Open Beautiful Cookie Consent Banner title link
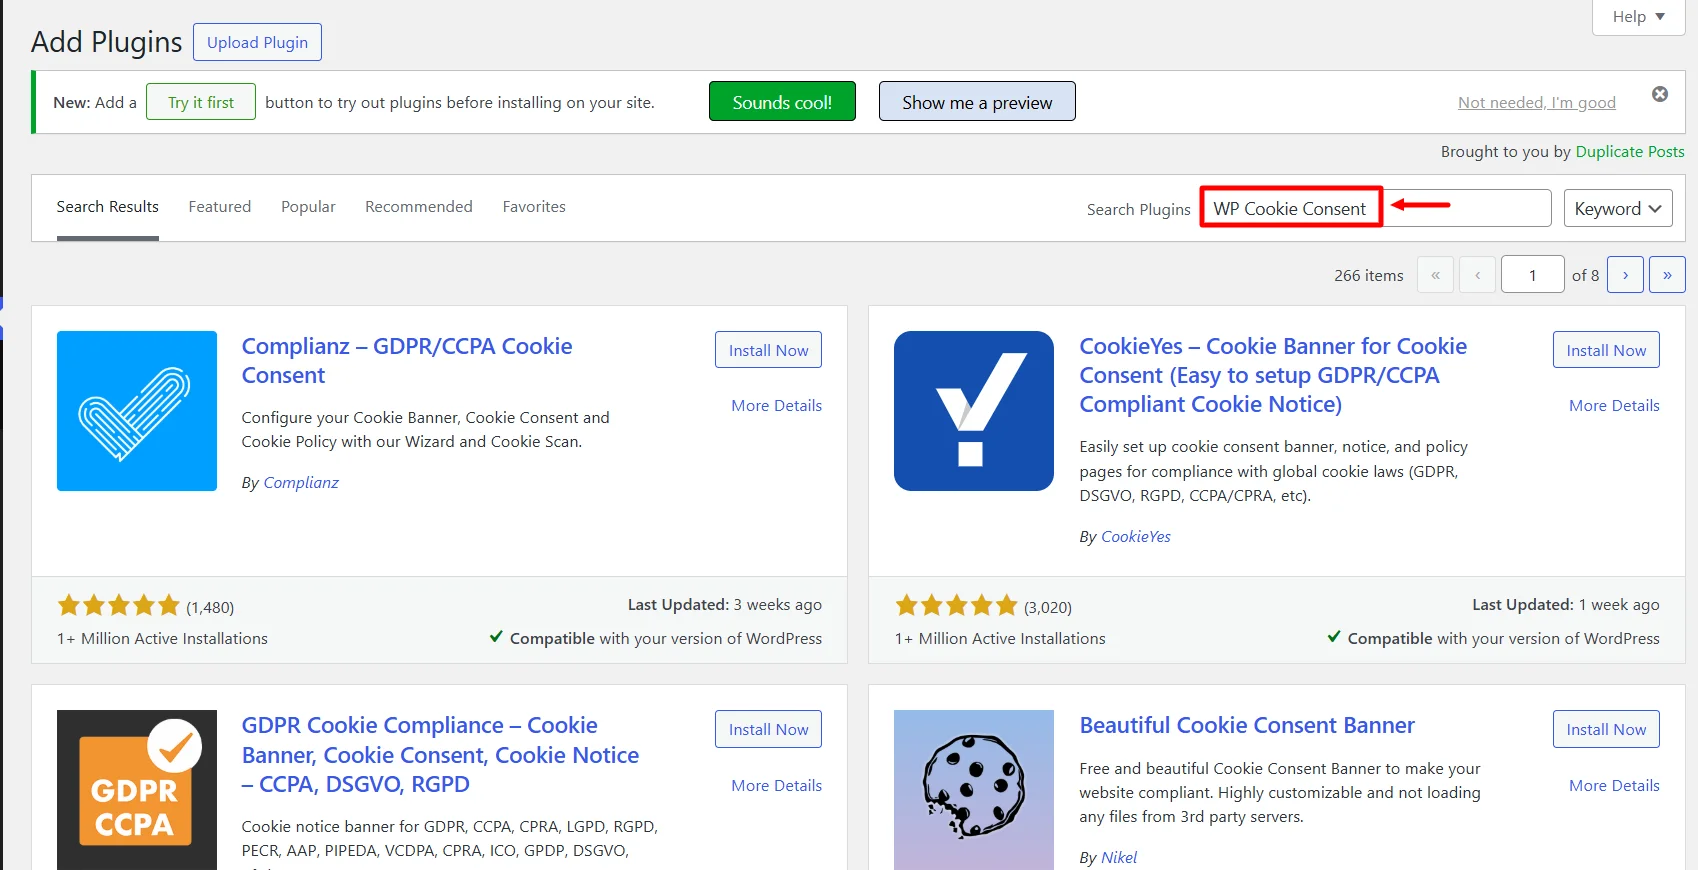Image resolution: width=1698 pixels, height=870 pixels. point(1247,726)
